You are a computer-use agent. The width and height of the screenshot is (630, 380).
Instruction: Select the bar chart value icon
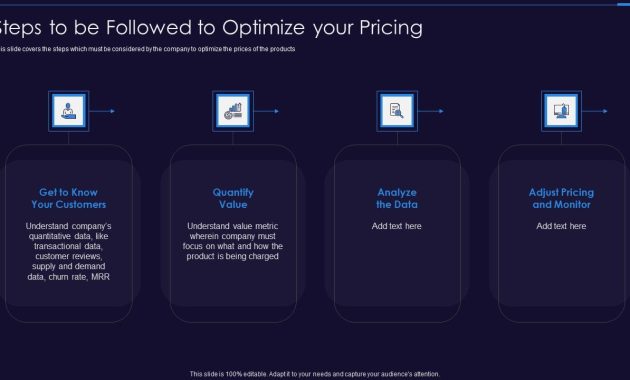(x=233, y=111)
